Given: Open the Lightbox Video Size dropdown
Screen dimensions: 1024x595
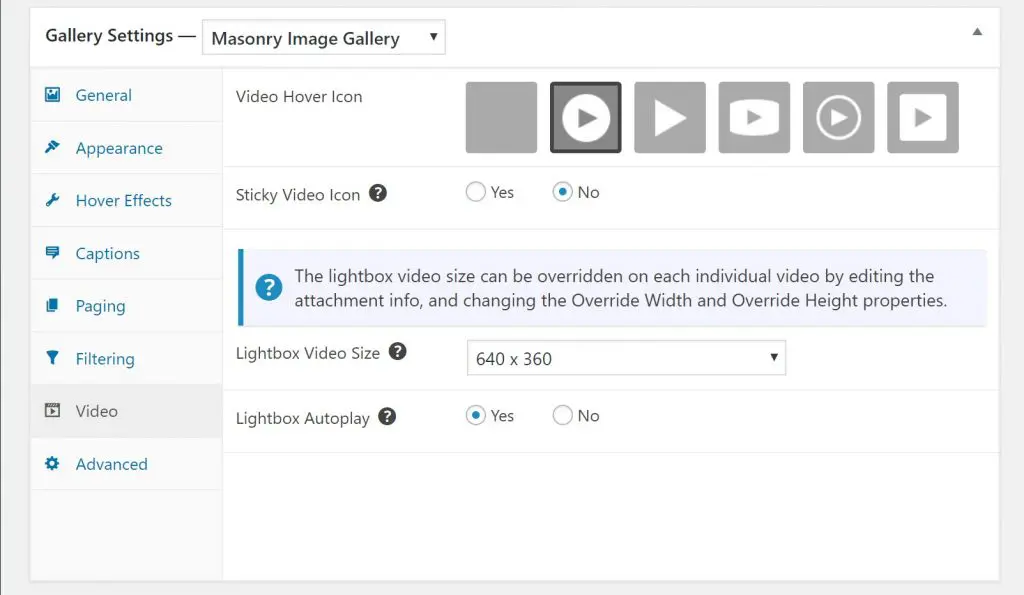Looking at the screenshot, I should 626,358.
